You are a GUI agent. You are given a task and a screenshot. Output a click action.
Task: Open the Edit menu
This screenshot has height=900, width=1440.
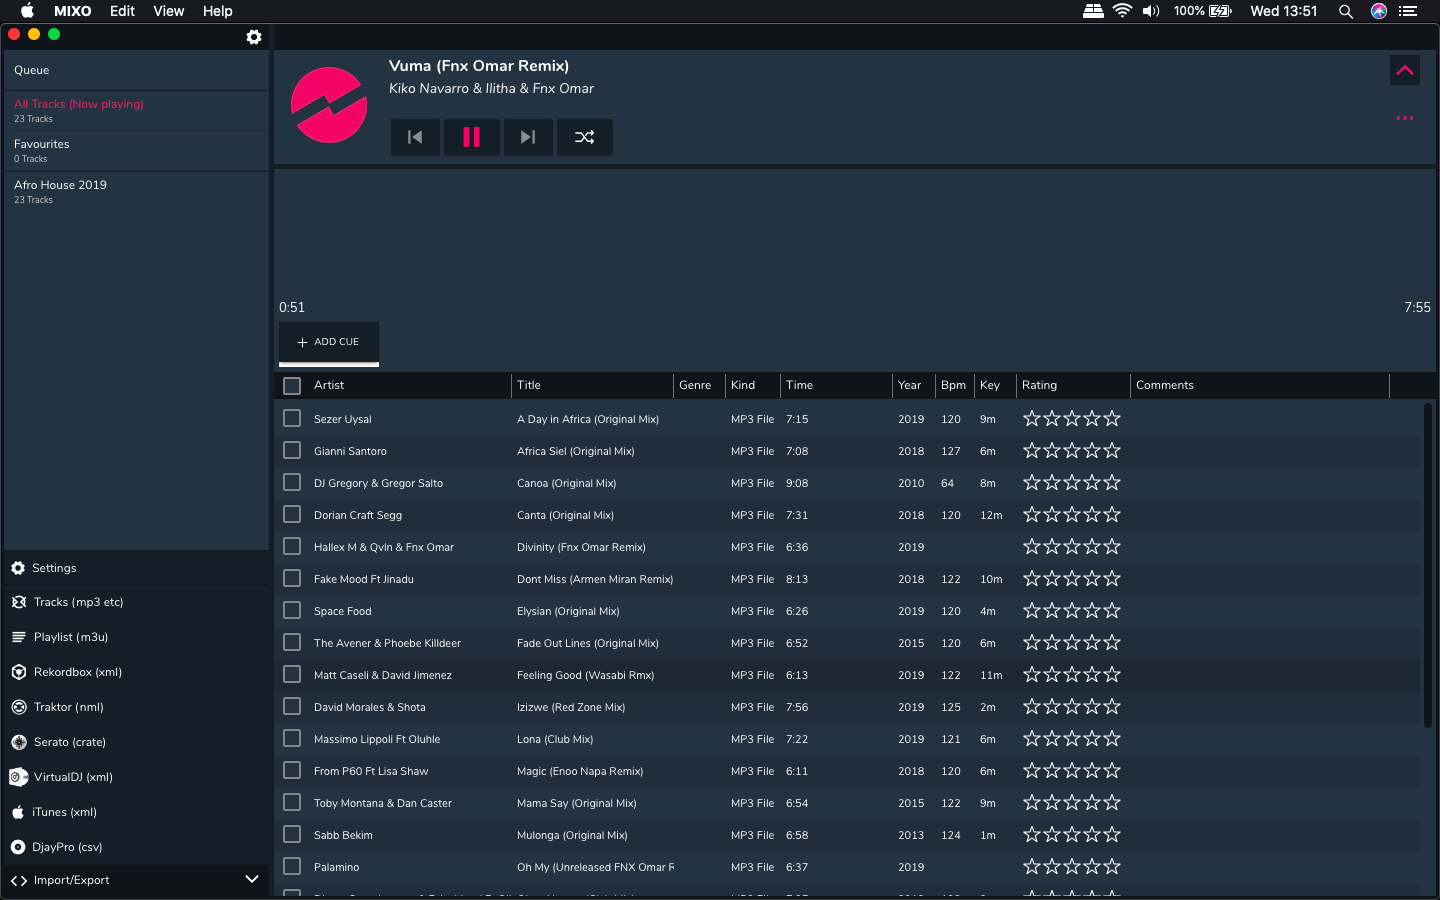[122, 11]
